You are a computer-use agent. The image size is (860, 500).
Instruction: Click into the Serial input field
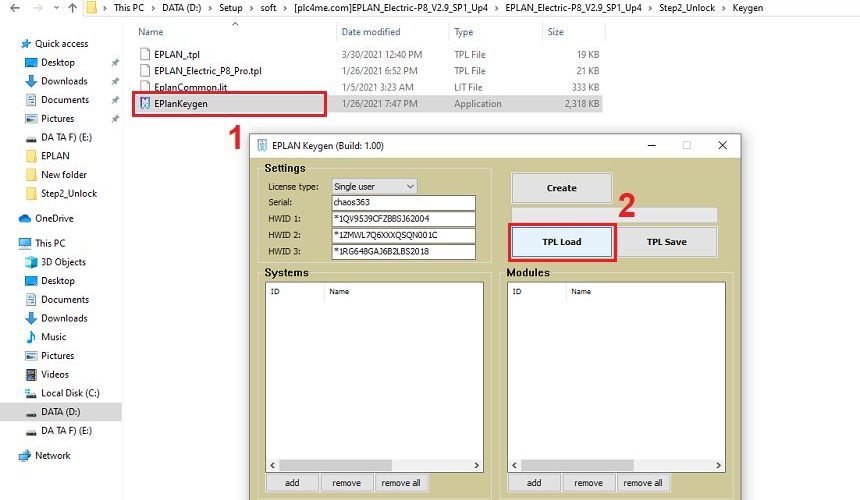coord(404,202)
